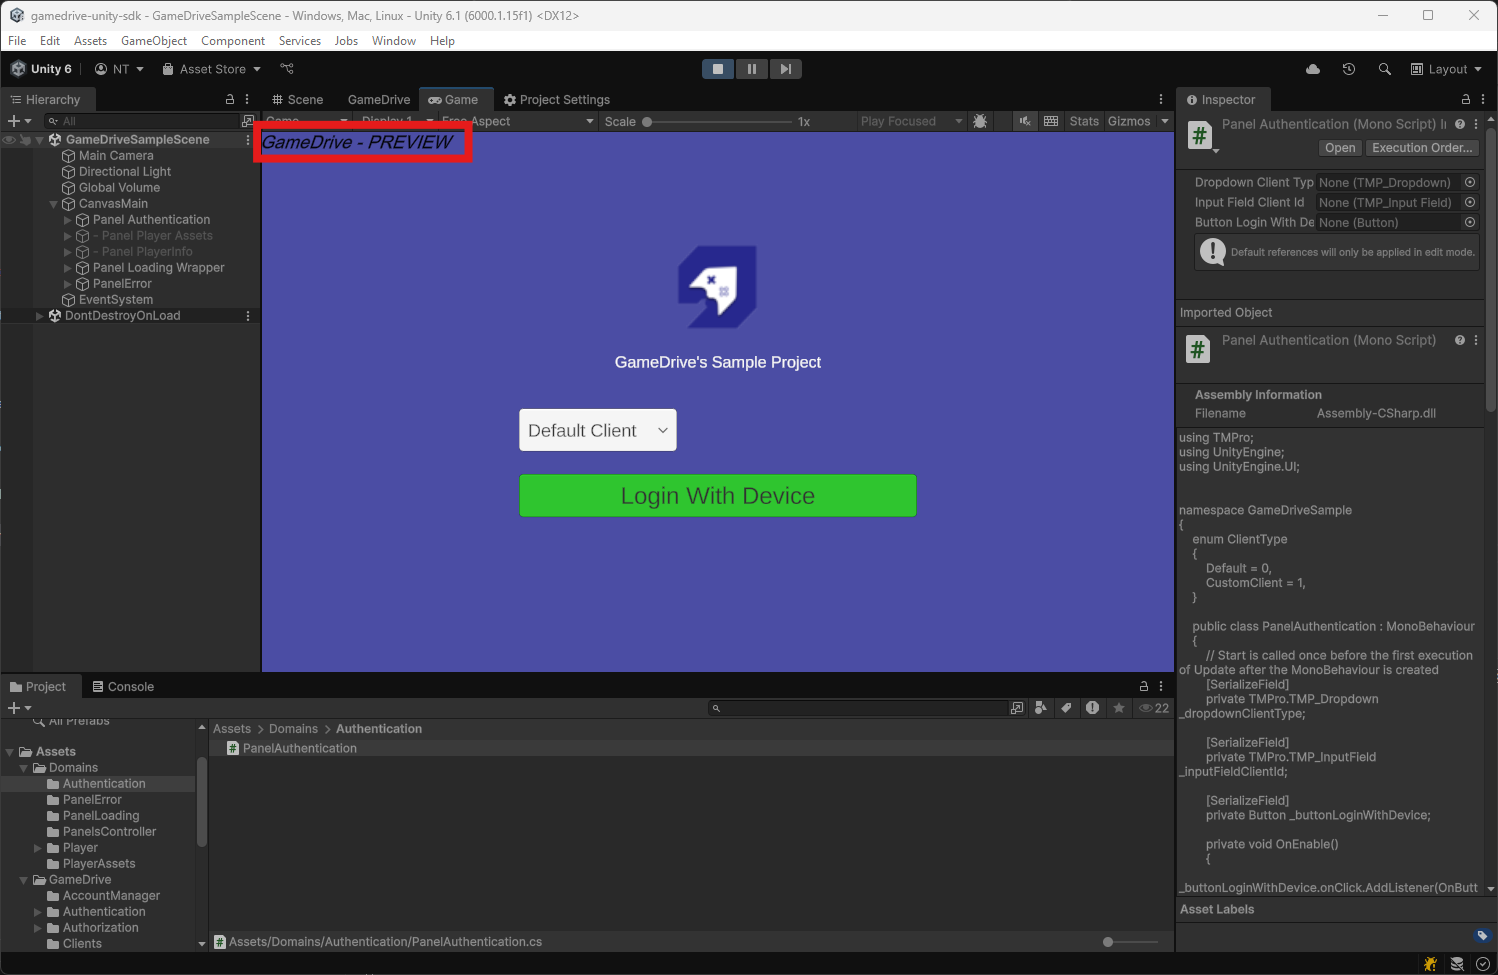Open version history via the clock icon
The width and height of the screenshot is (1498, 975).
pyautogui.click(x=1349, y=68)
